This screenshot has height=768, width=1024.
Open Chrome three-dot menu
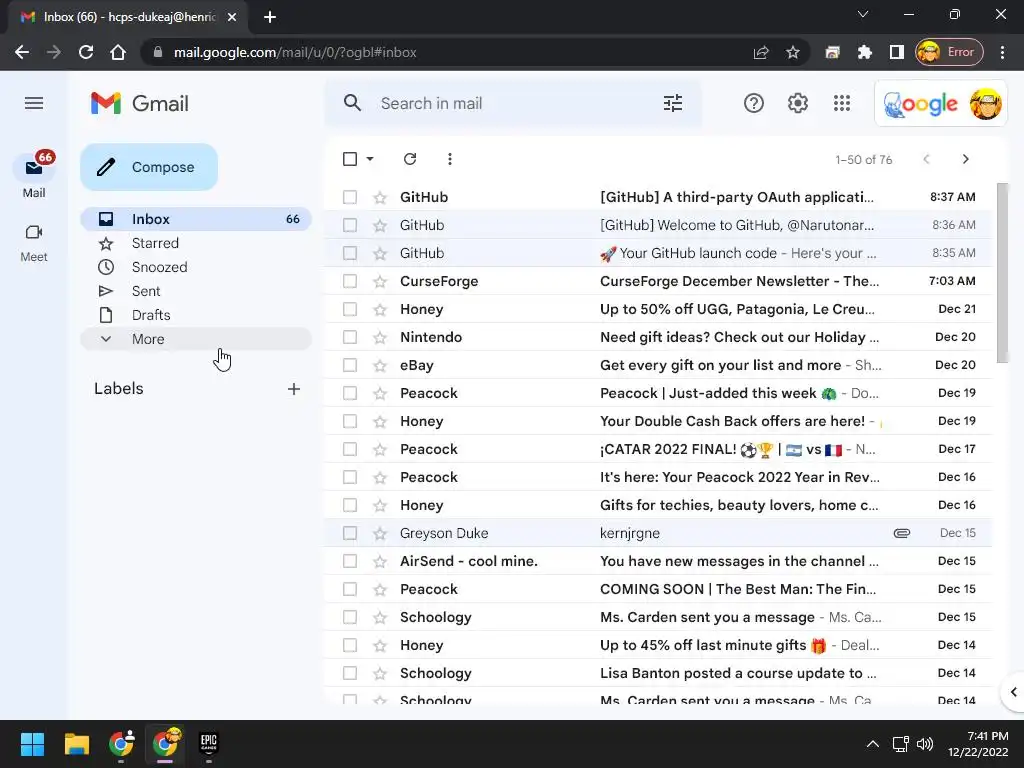pyautogui.click(x=1002, y=52)
